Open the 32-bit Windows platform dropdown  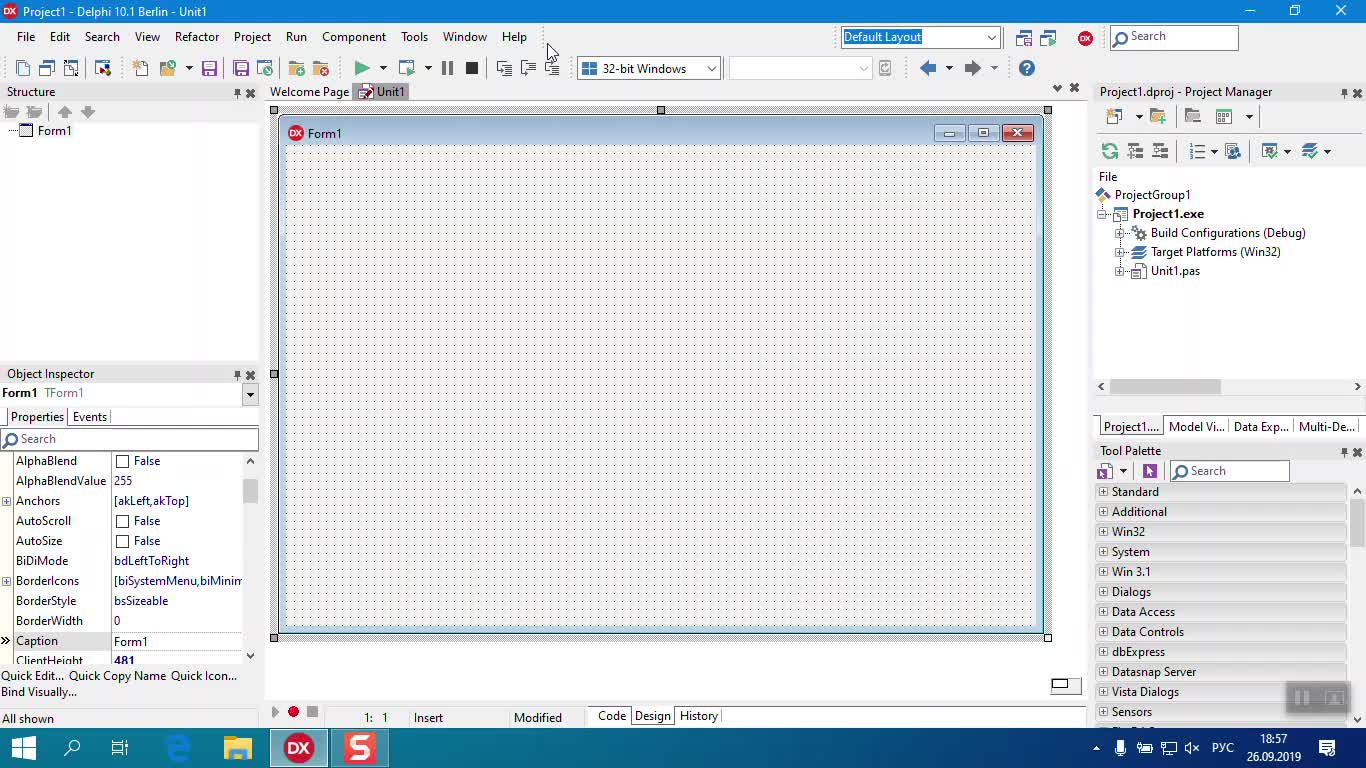pos(711,68)
